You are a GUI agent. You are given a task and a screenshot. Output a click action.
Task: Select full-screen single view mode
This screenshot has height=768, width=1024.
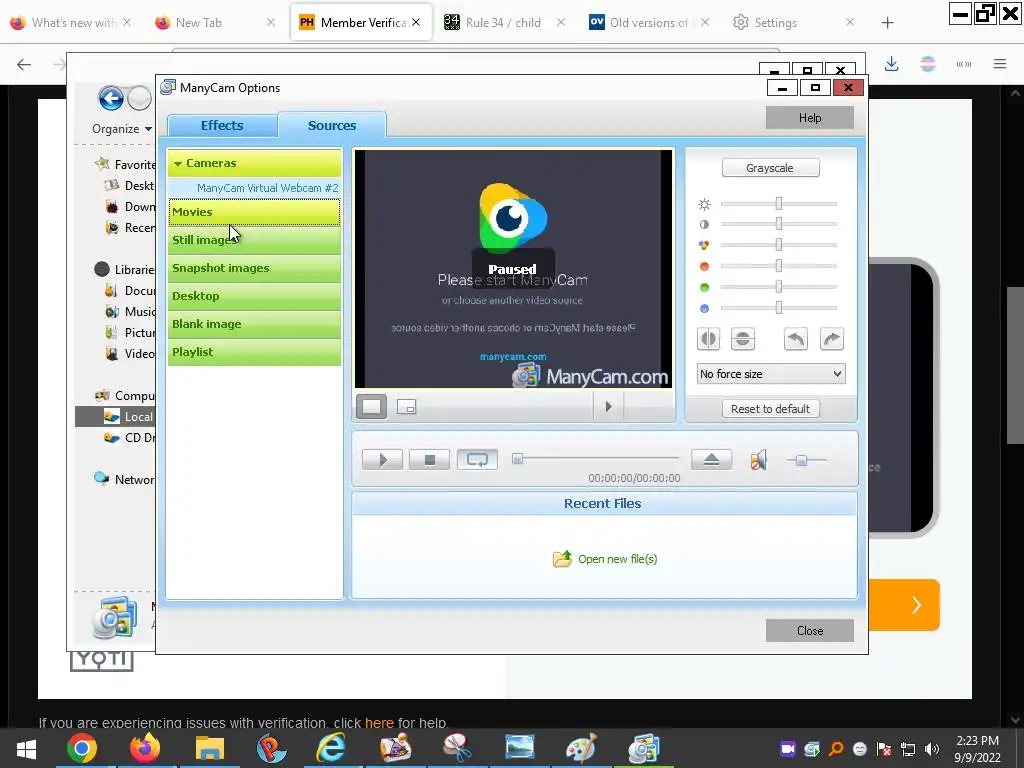pos(371,407)
